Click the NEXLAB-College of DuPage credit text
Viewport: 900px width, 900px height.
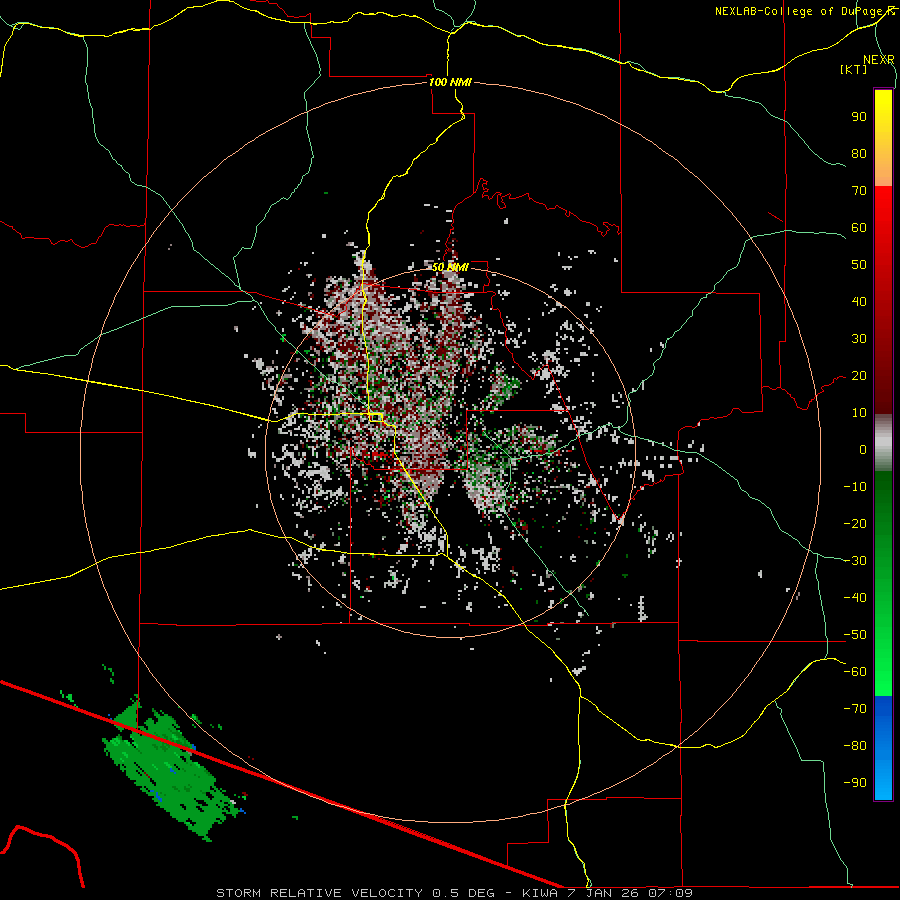click(804, 11)
